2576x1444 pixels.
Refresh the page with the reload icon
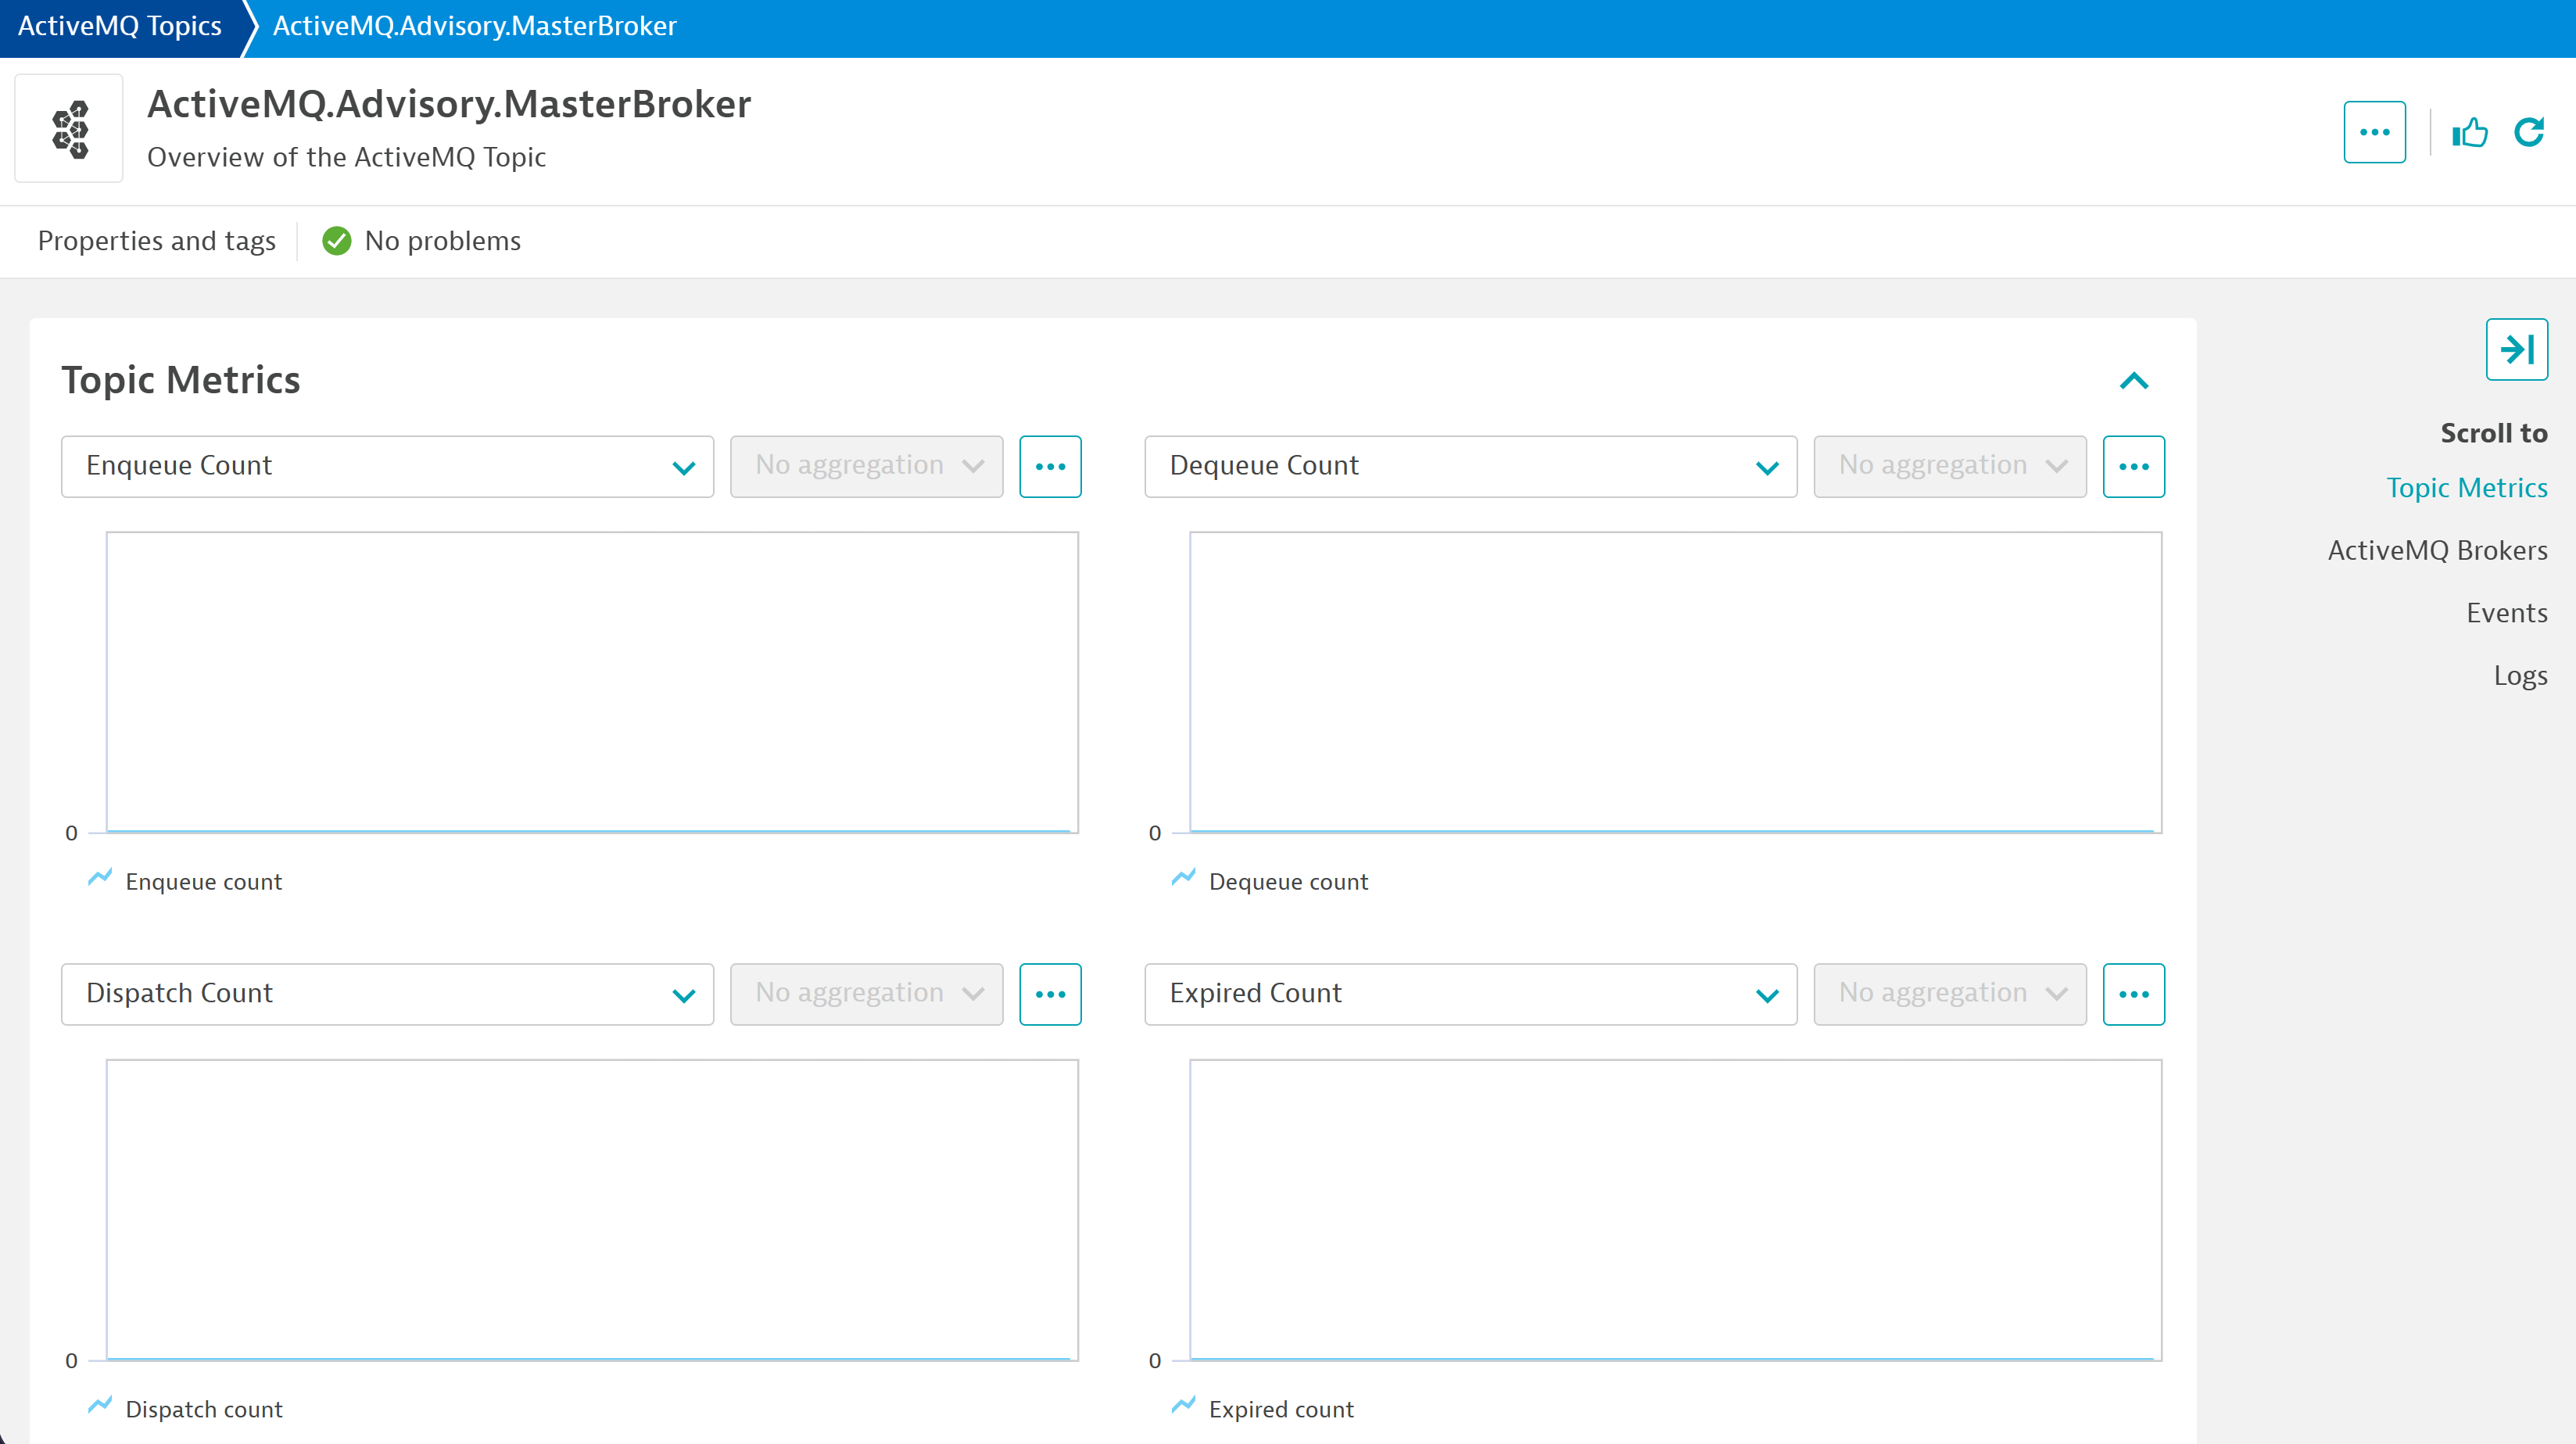[2529, 132]
